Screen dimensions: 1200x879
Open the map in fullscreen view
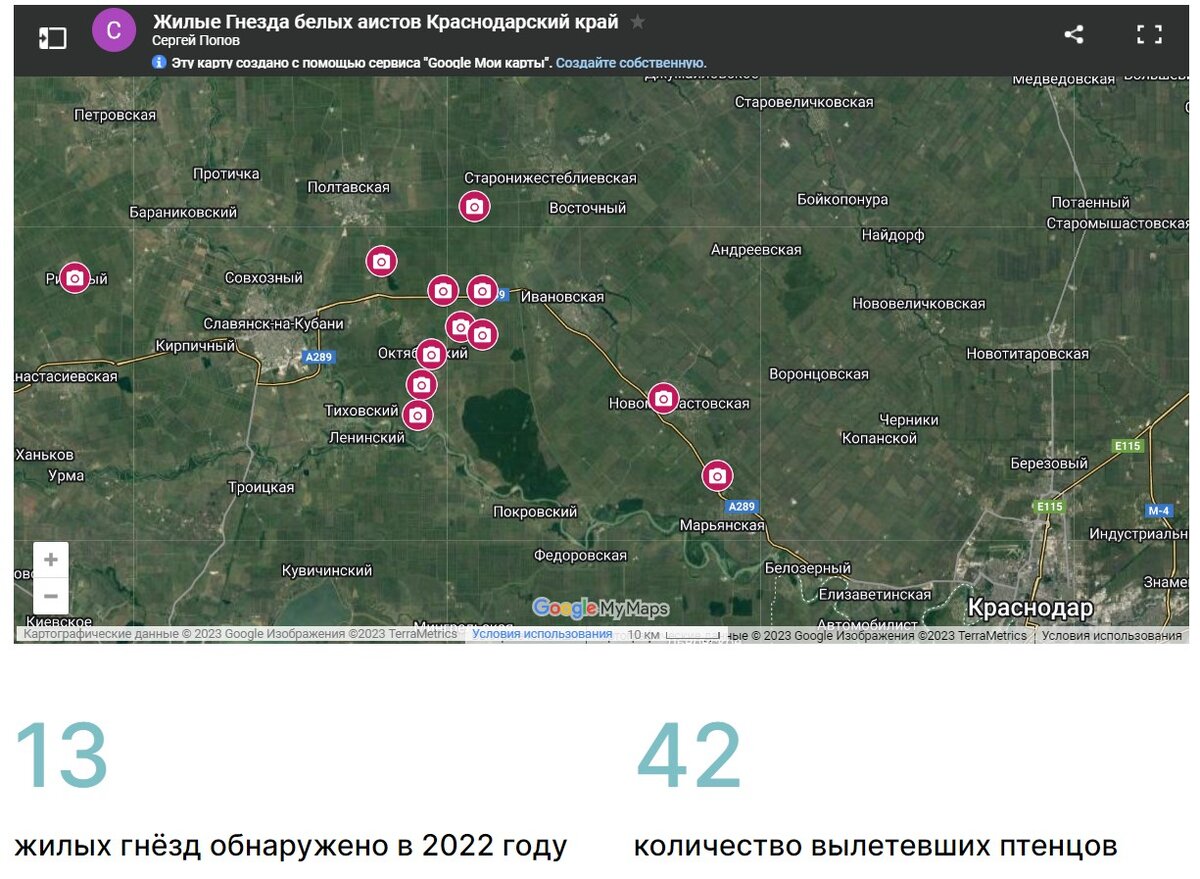1149,34
